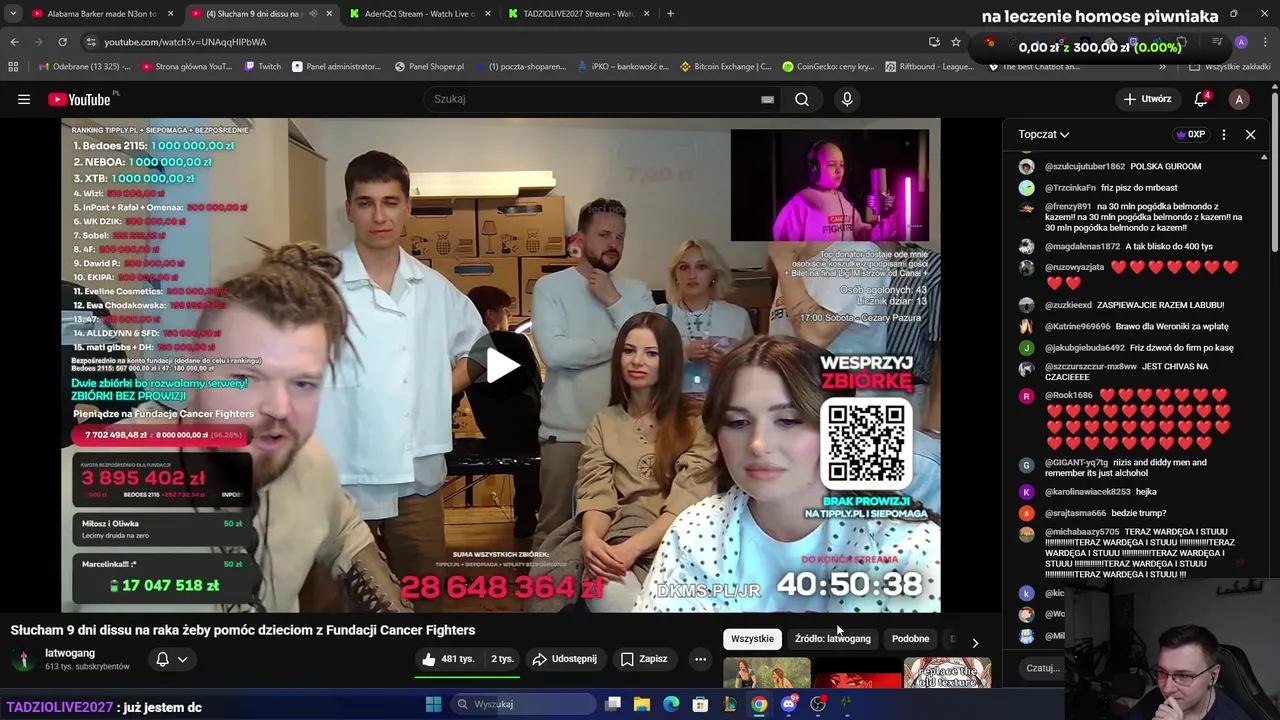Open File Explorer from the taskbar

[642, 704]
